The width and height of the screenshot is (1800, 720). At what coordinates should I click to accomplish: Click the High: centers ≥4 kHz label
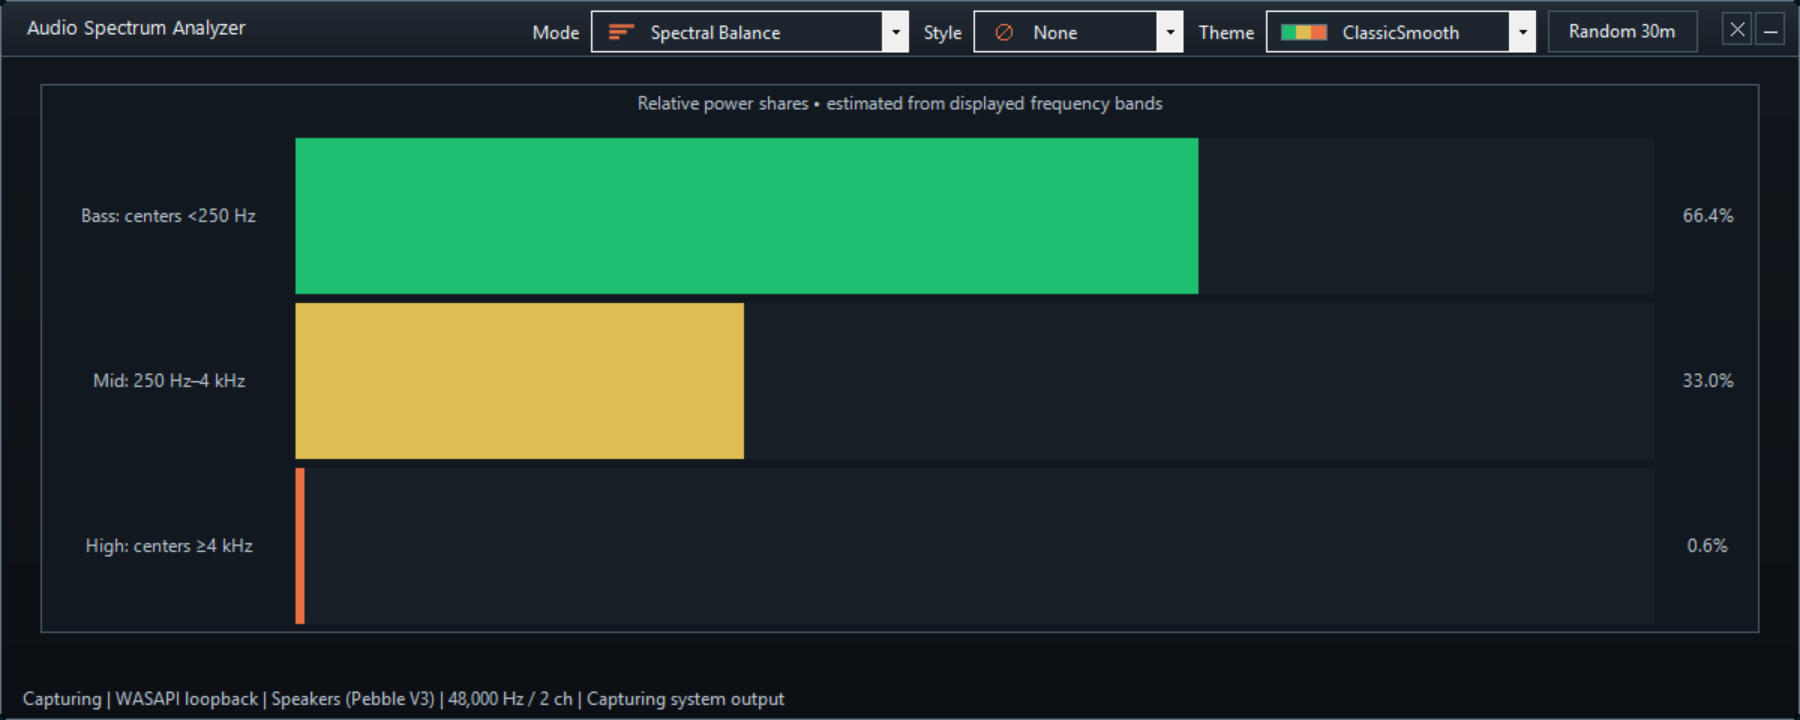pos(169,546)
